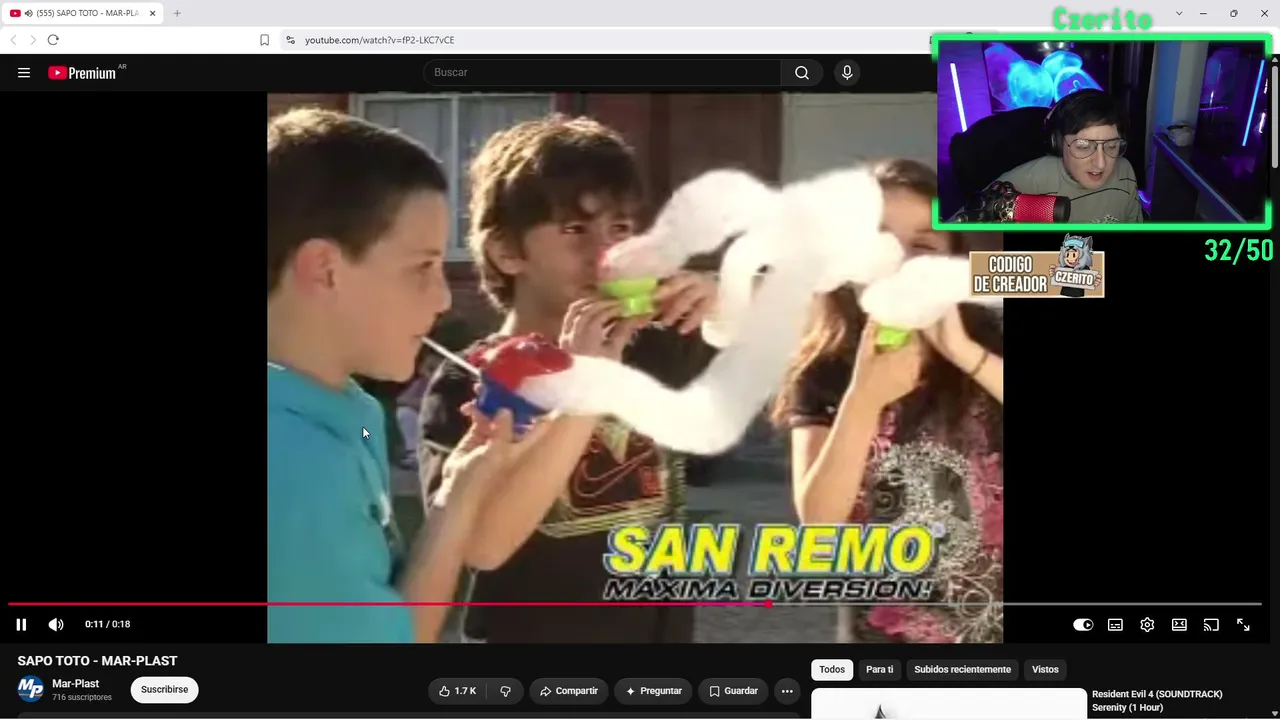This screenshot has width=1280, height=720.
Task: Go back in the browser
Action: click(x=13, y=40)
